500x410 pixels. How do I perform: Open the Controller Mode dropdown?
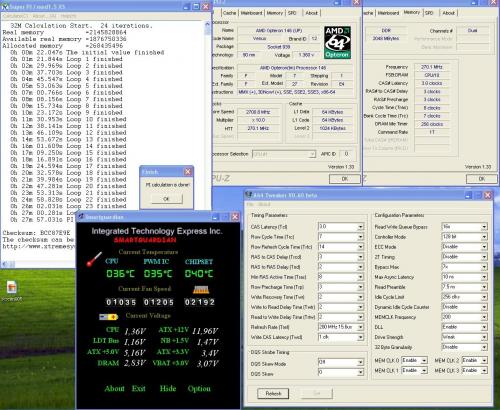click(x=484, y=237)
